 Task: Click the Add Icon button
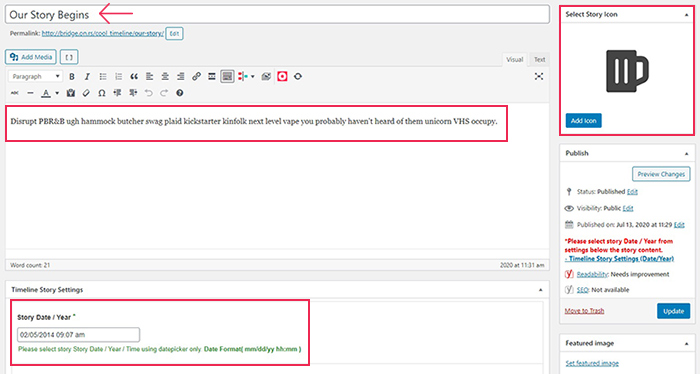583,121
